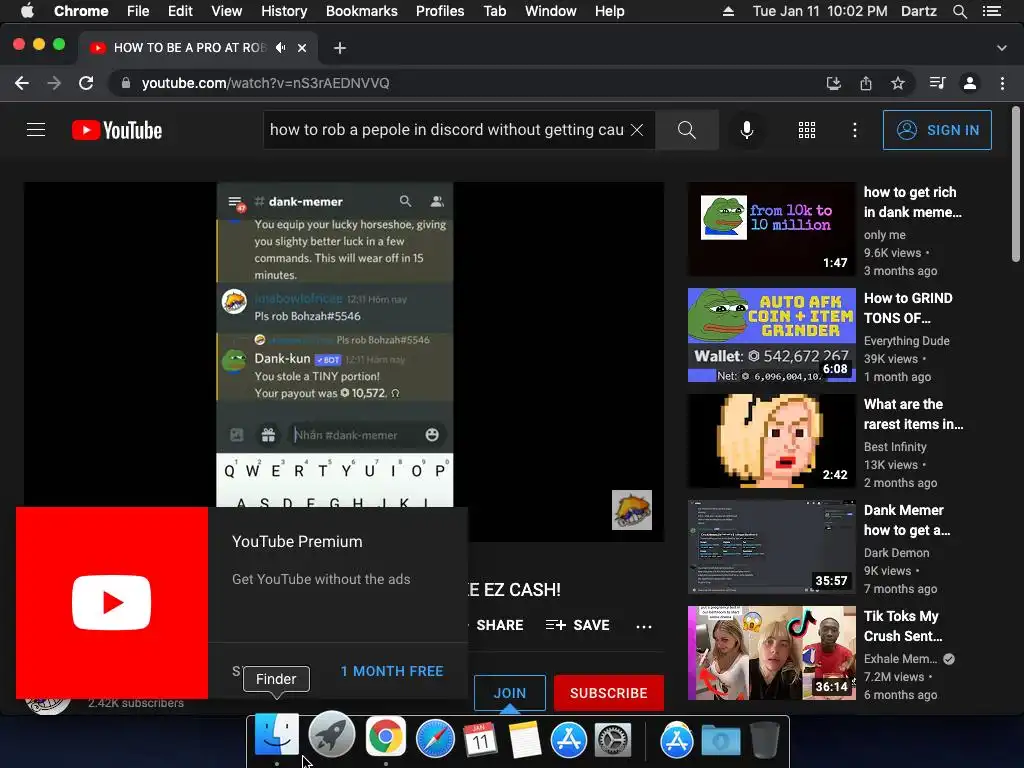Open Control Center in menu bar
The width and height of the screenshot is (1024, 768).
(x=992, y=11)
